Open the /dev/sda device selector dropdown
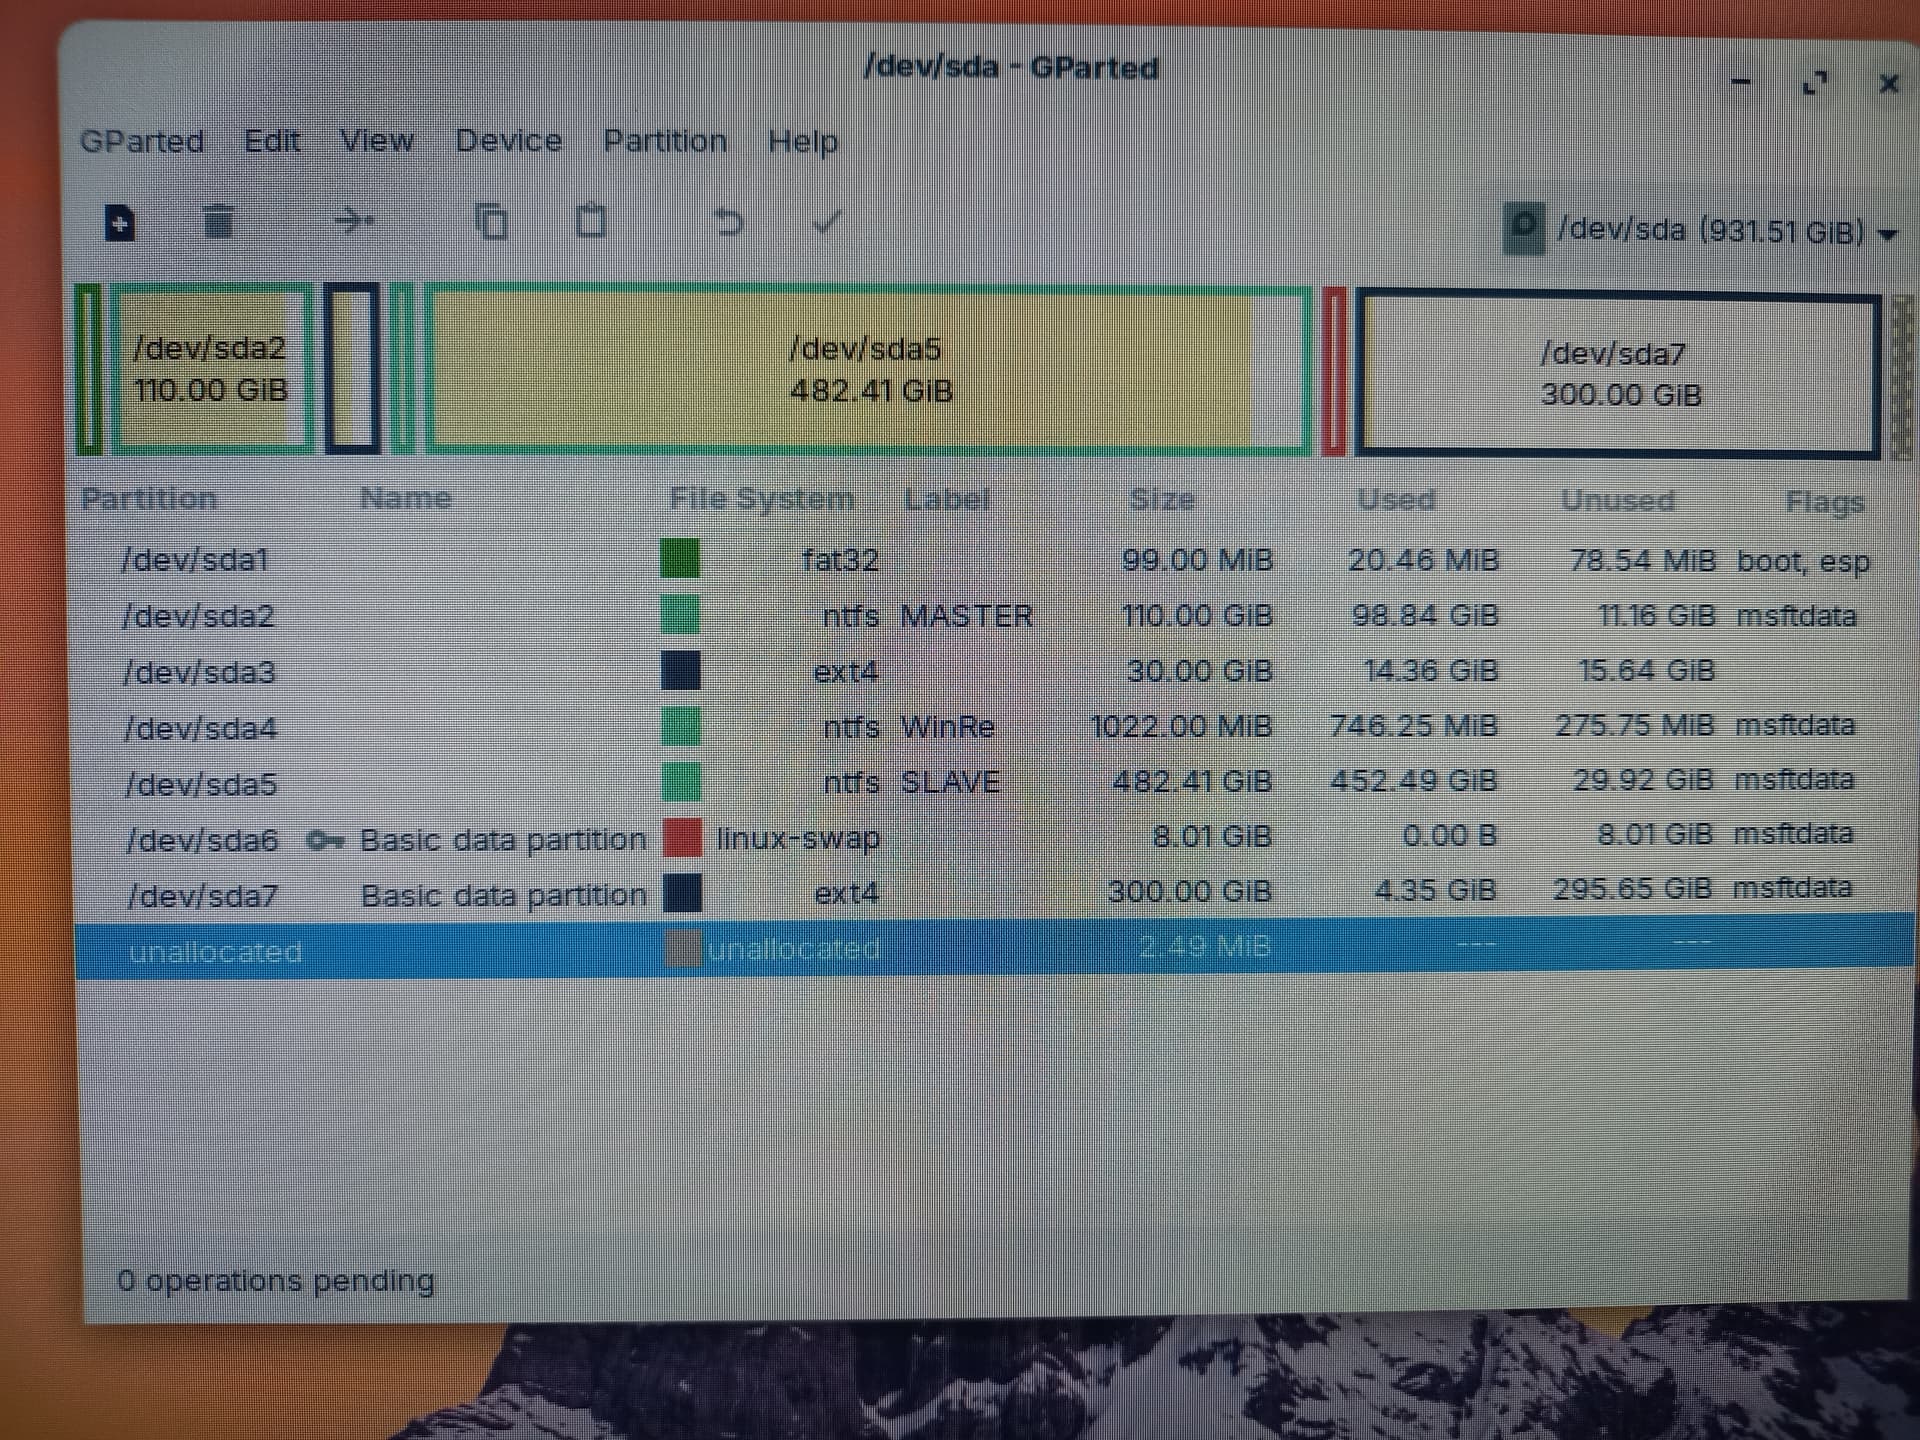Screen dimensions: 1920x1440 tap(1701, 230)
